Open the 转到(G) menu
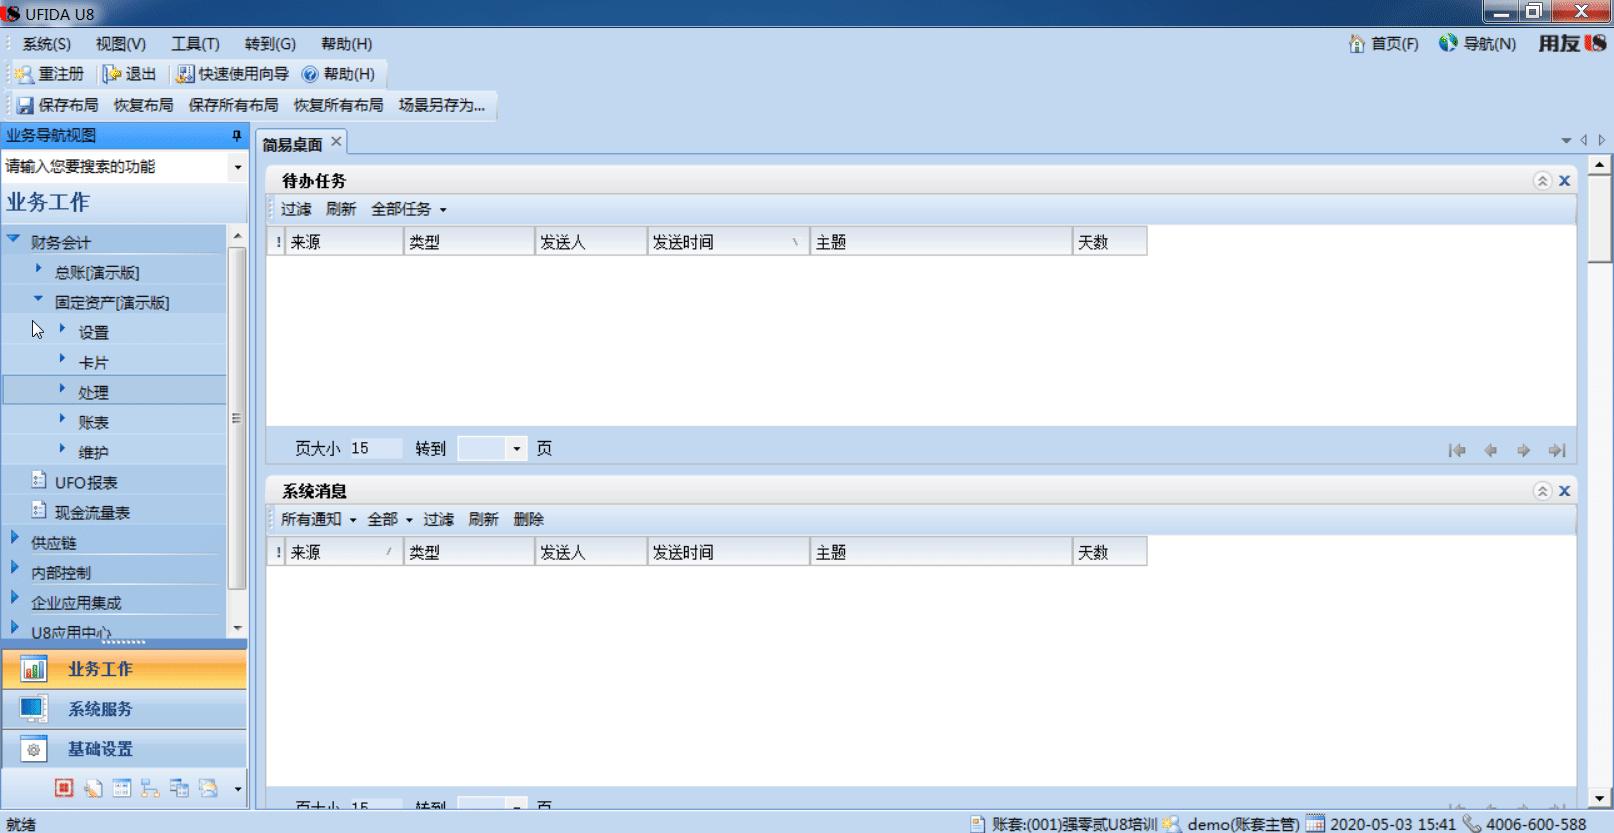This screenshot has width=1614, height=833. (270, 44)
